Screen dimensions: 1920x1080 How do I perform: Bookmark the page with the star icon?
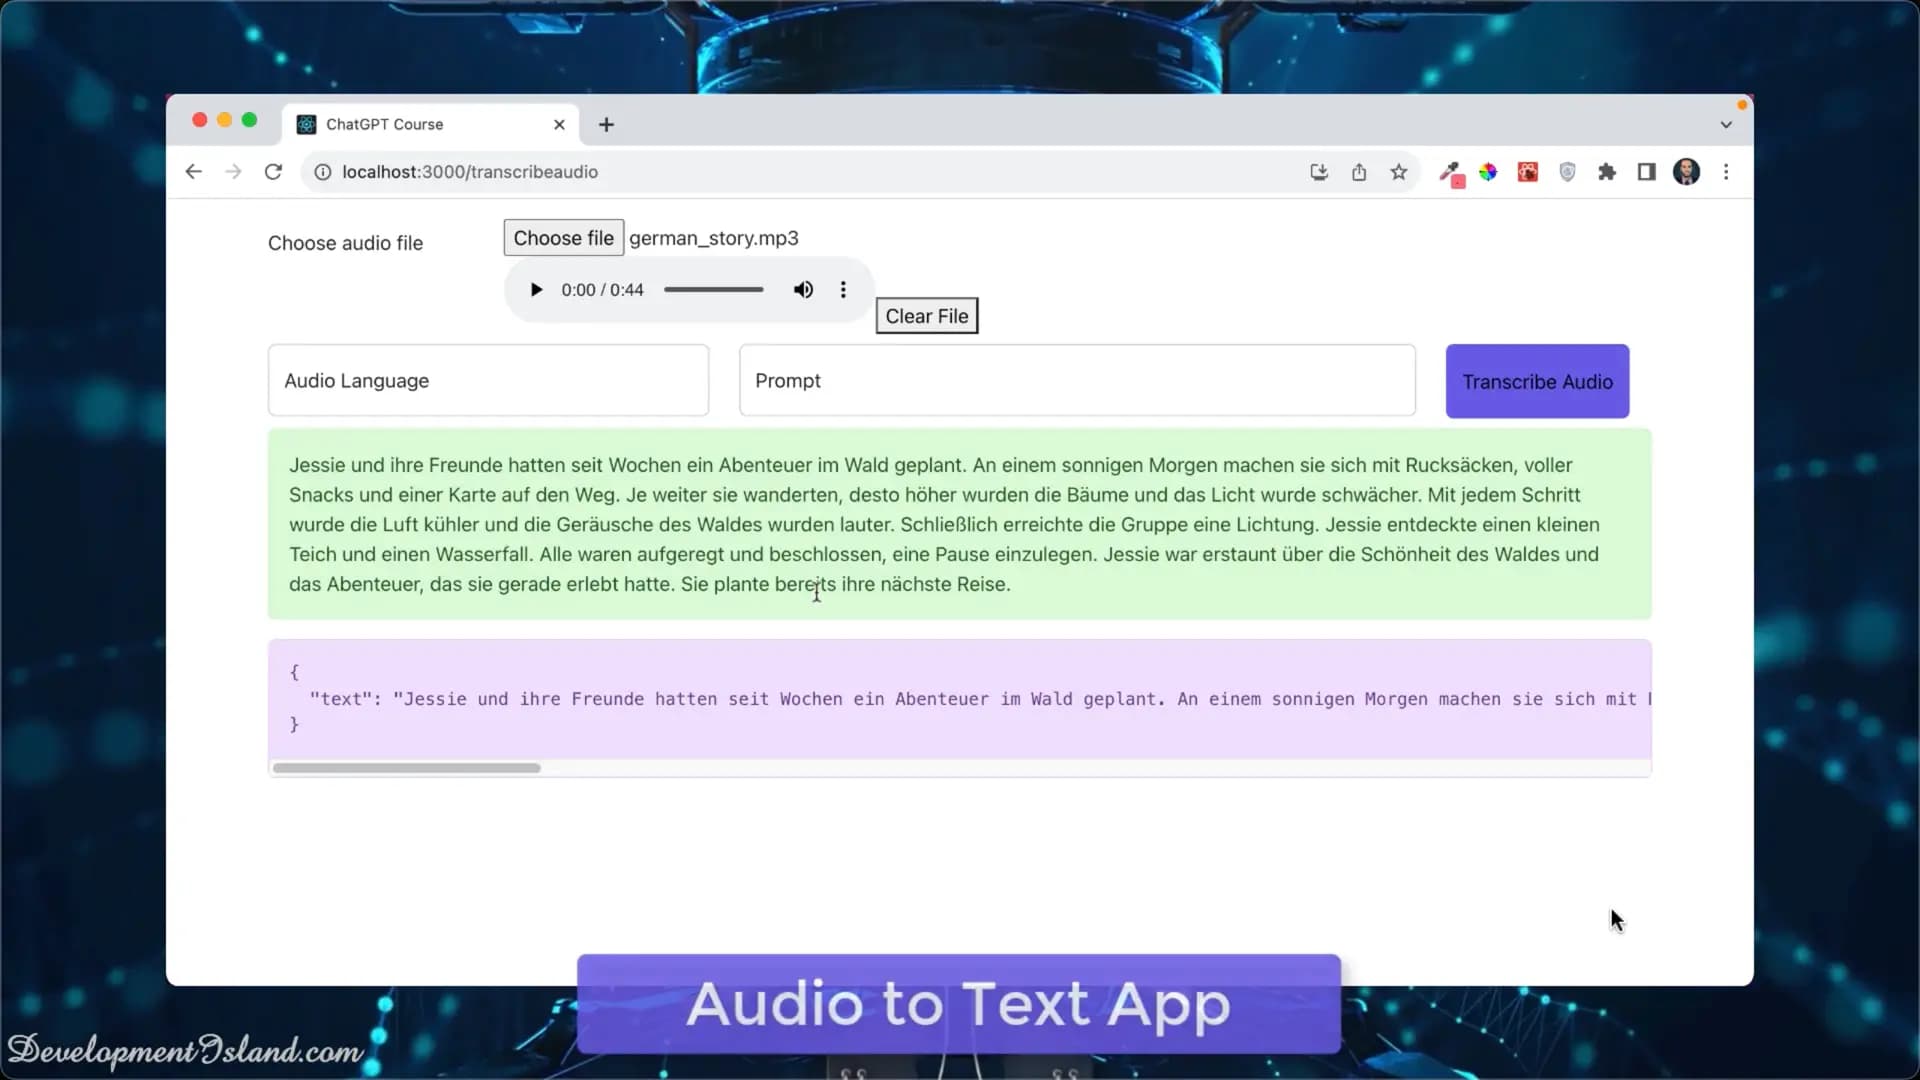(x=1398, y=171)
